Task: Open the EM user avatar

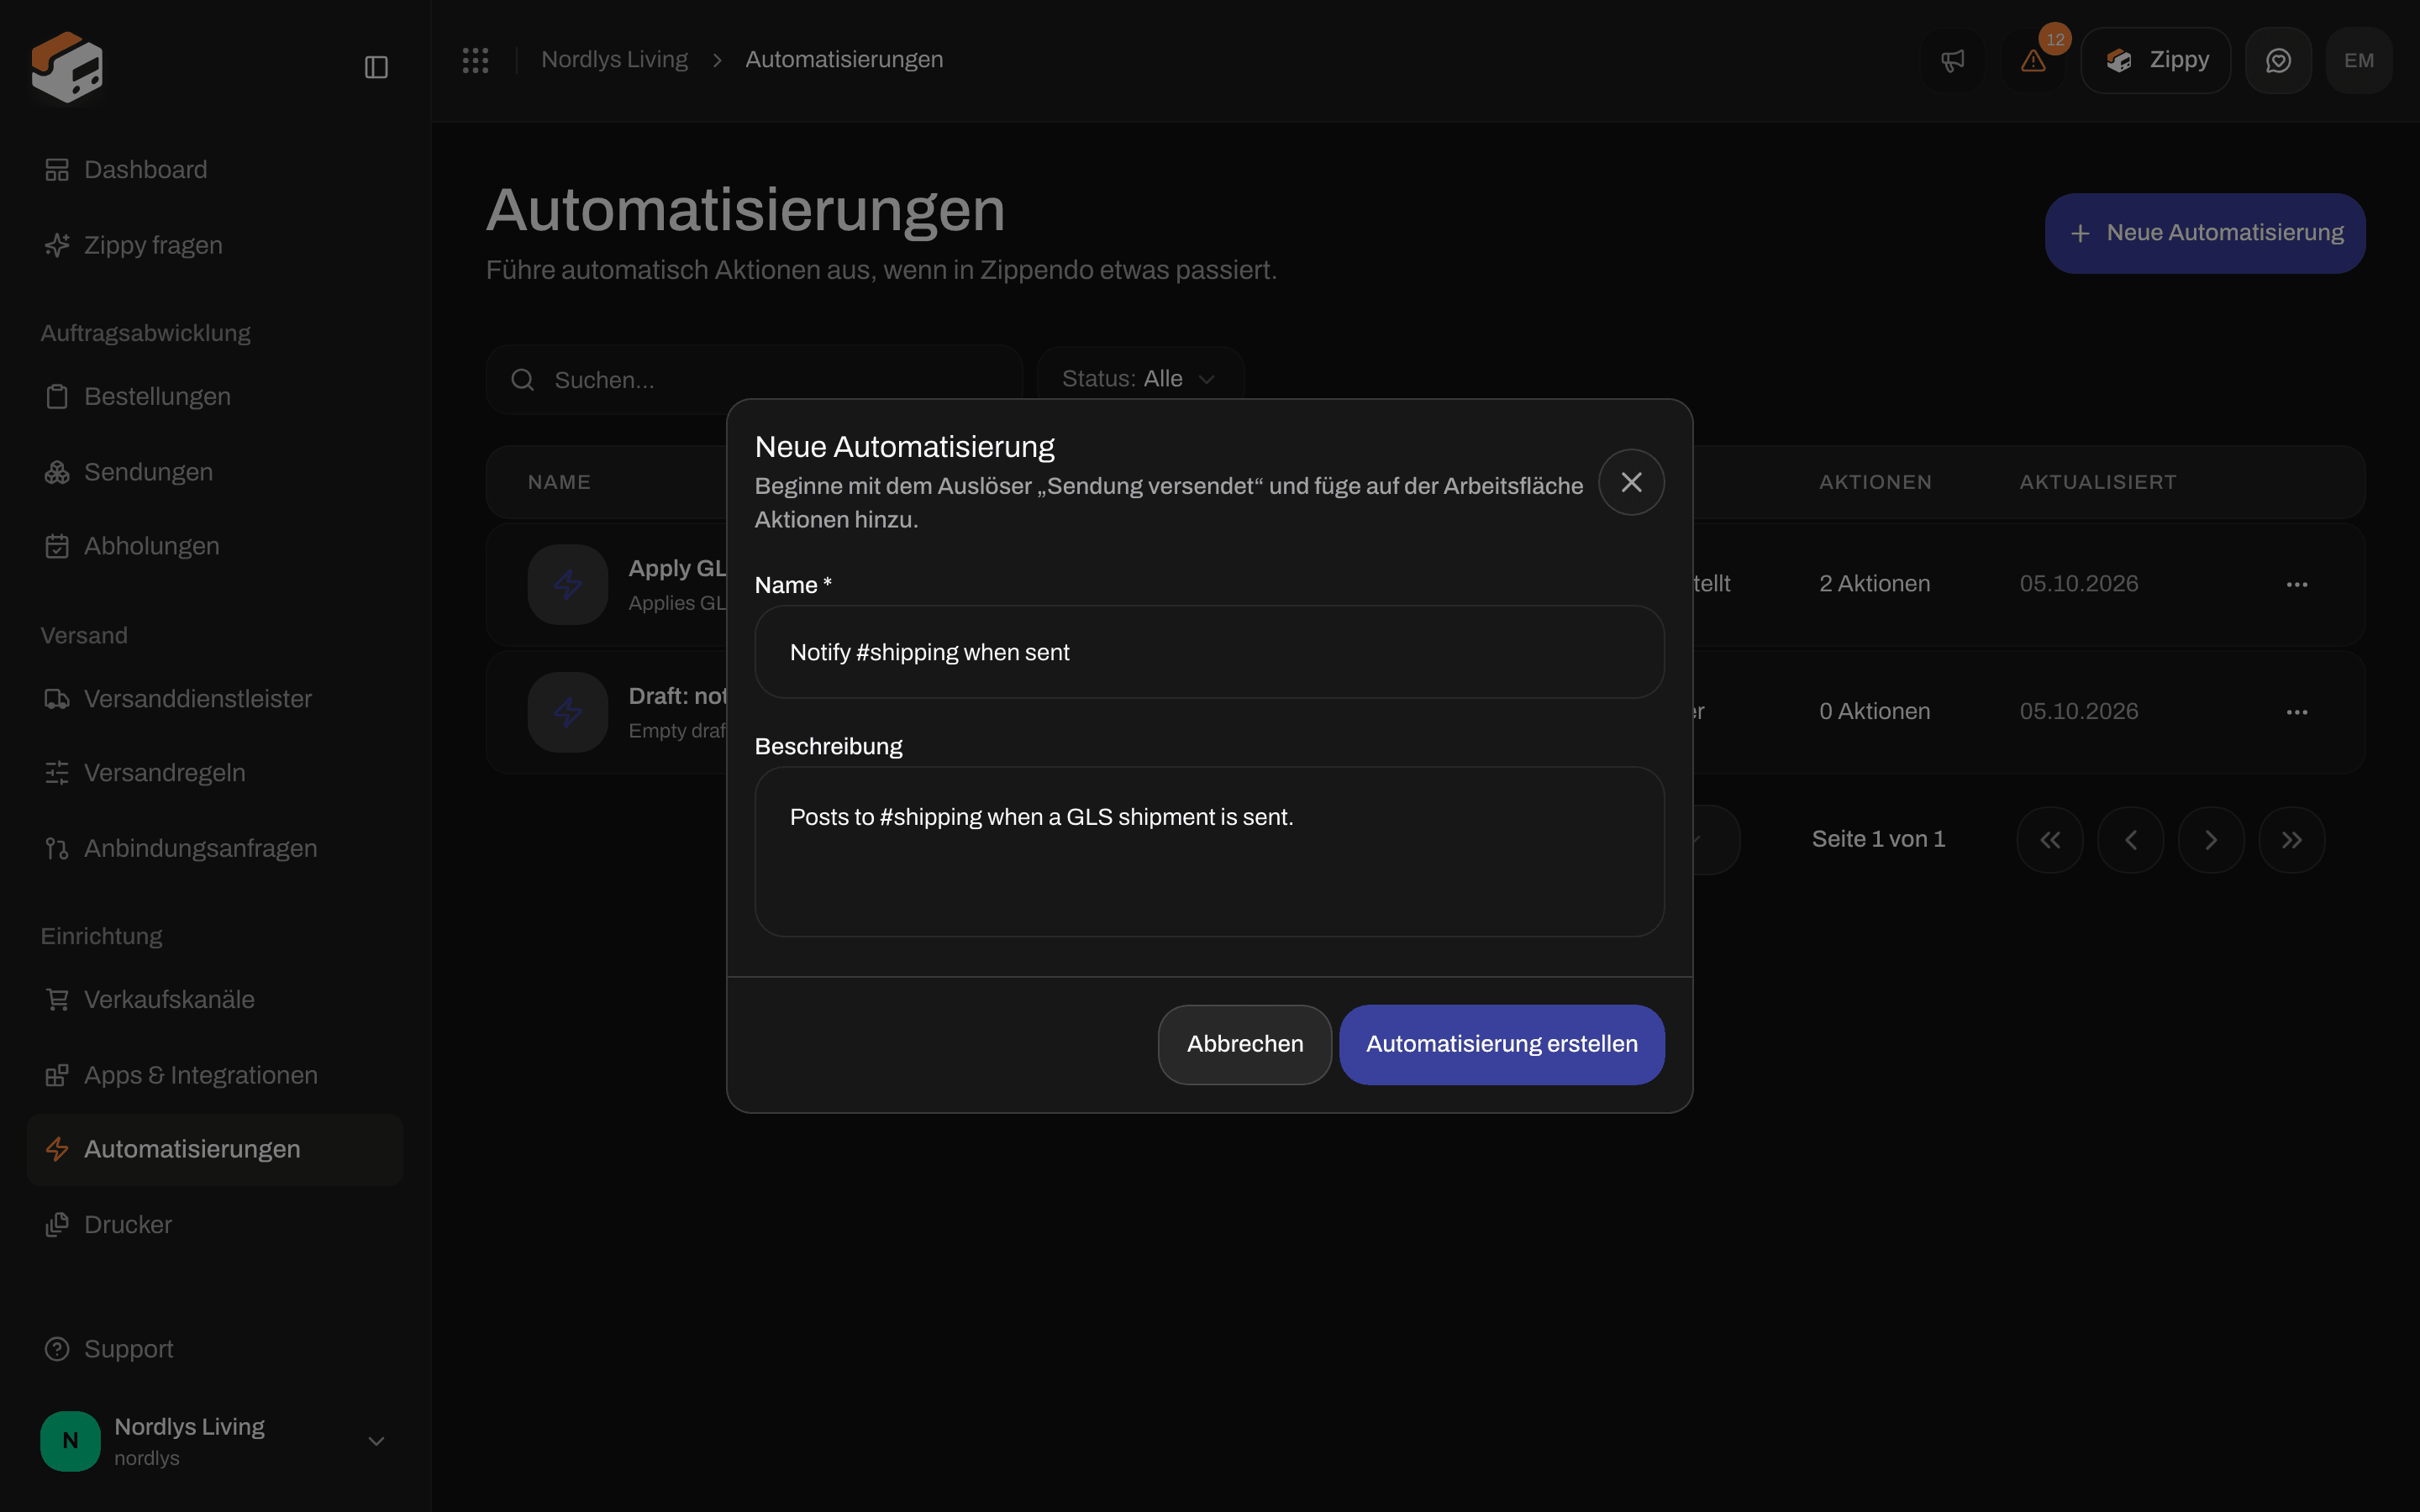Action: [x=2359, y=60]
